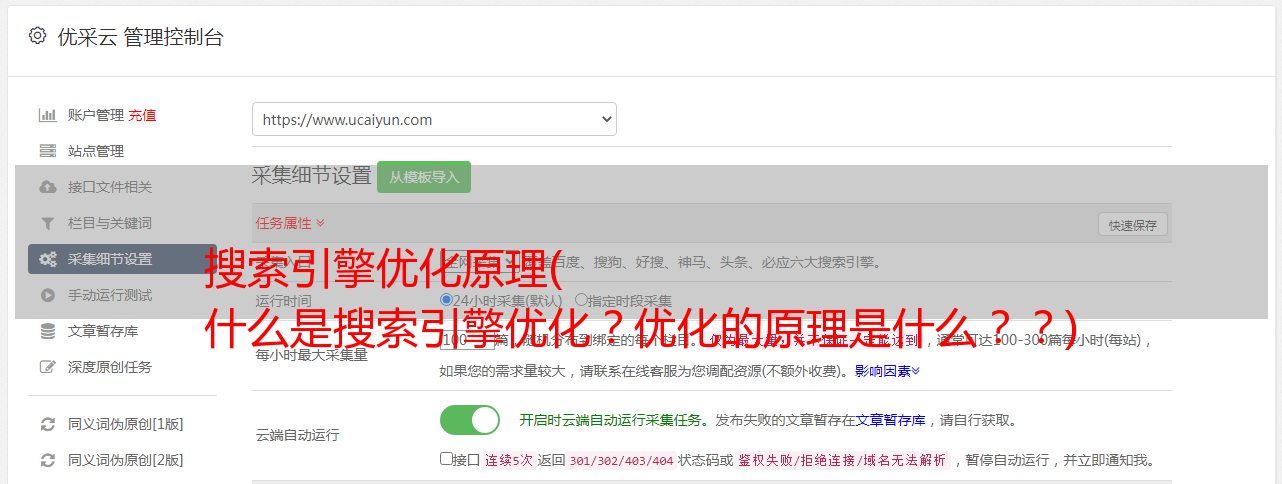1282x484 pixels.
Task: Click the green 从模板导入 button
Action: tap(424, 177)
